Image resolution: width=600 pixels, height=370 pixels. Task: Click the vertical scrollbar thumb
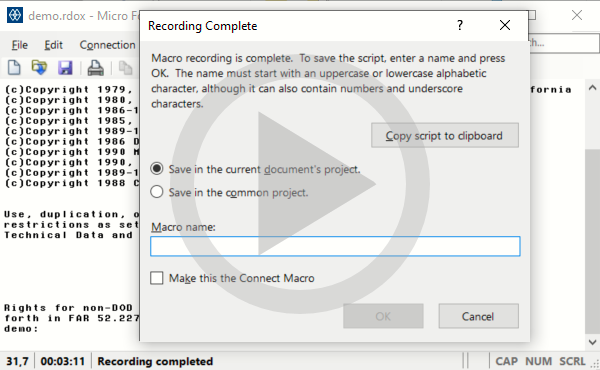coord(592,241)
